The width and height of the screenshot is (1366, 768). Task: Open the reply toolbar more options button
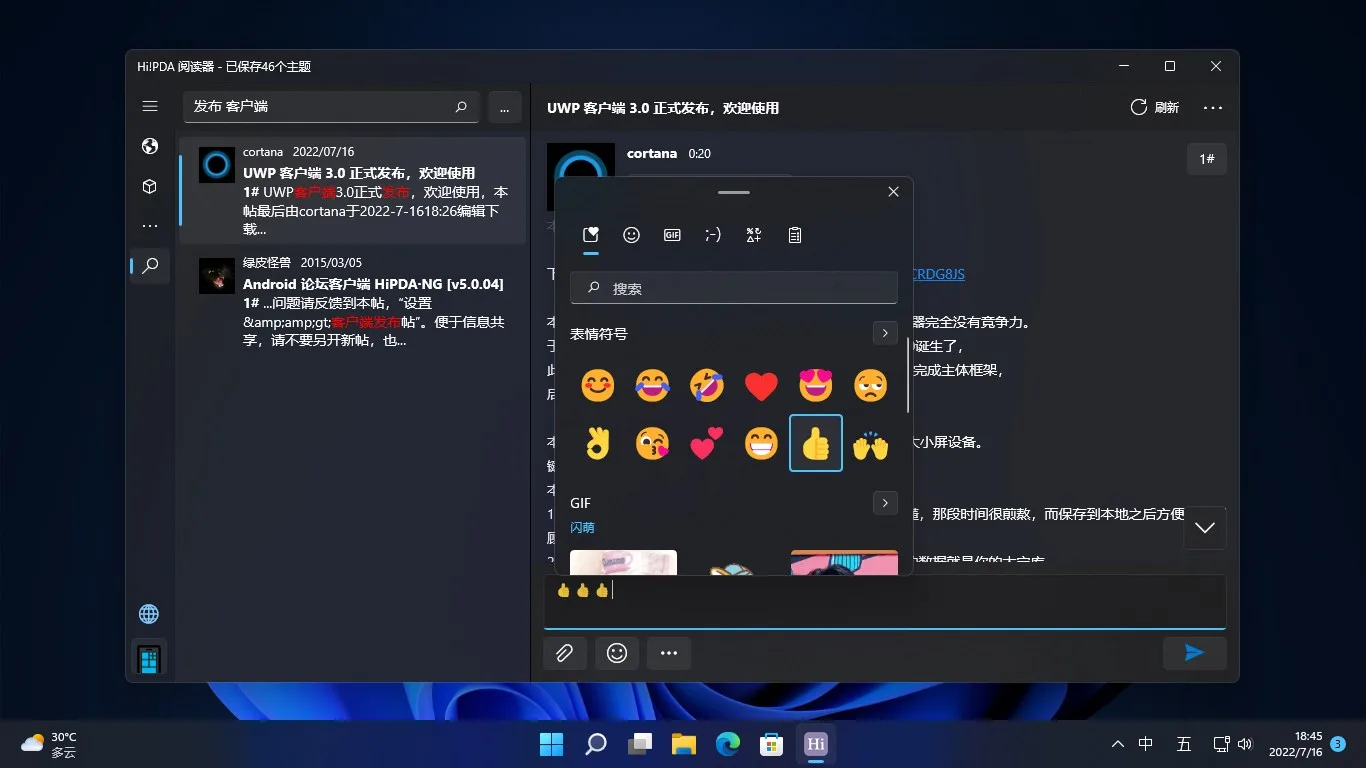coord(669,653)
